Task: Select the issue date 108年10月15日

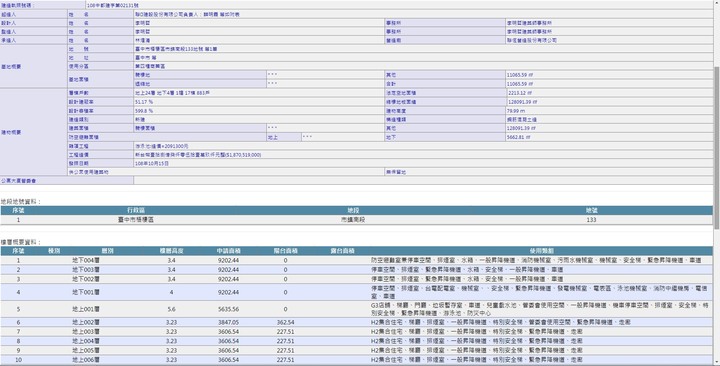Action: coord(152,163)
